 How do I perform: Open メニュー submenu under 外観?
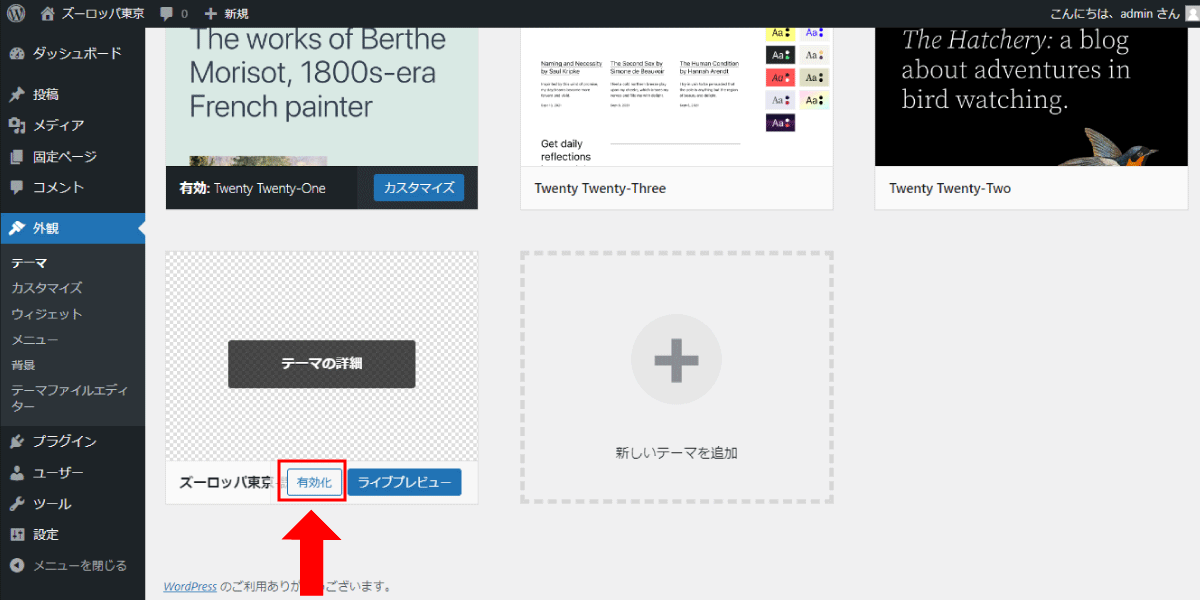pos(35,340)
